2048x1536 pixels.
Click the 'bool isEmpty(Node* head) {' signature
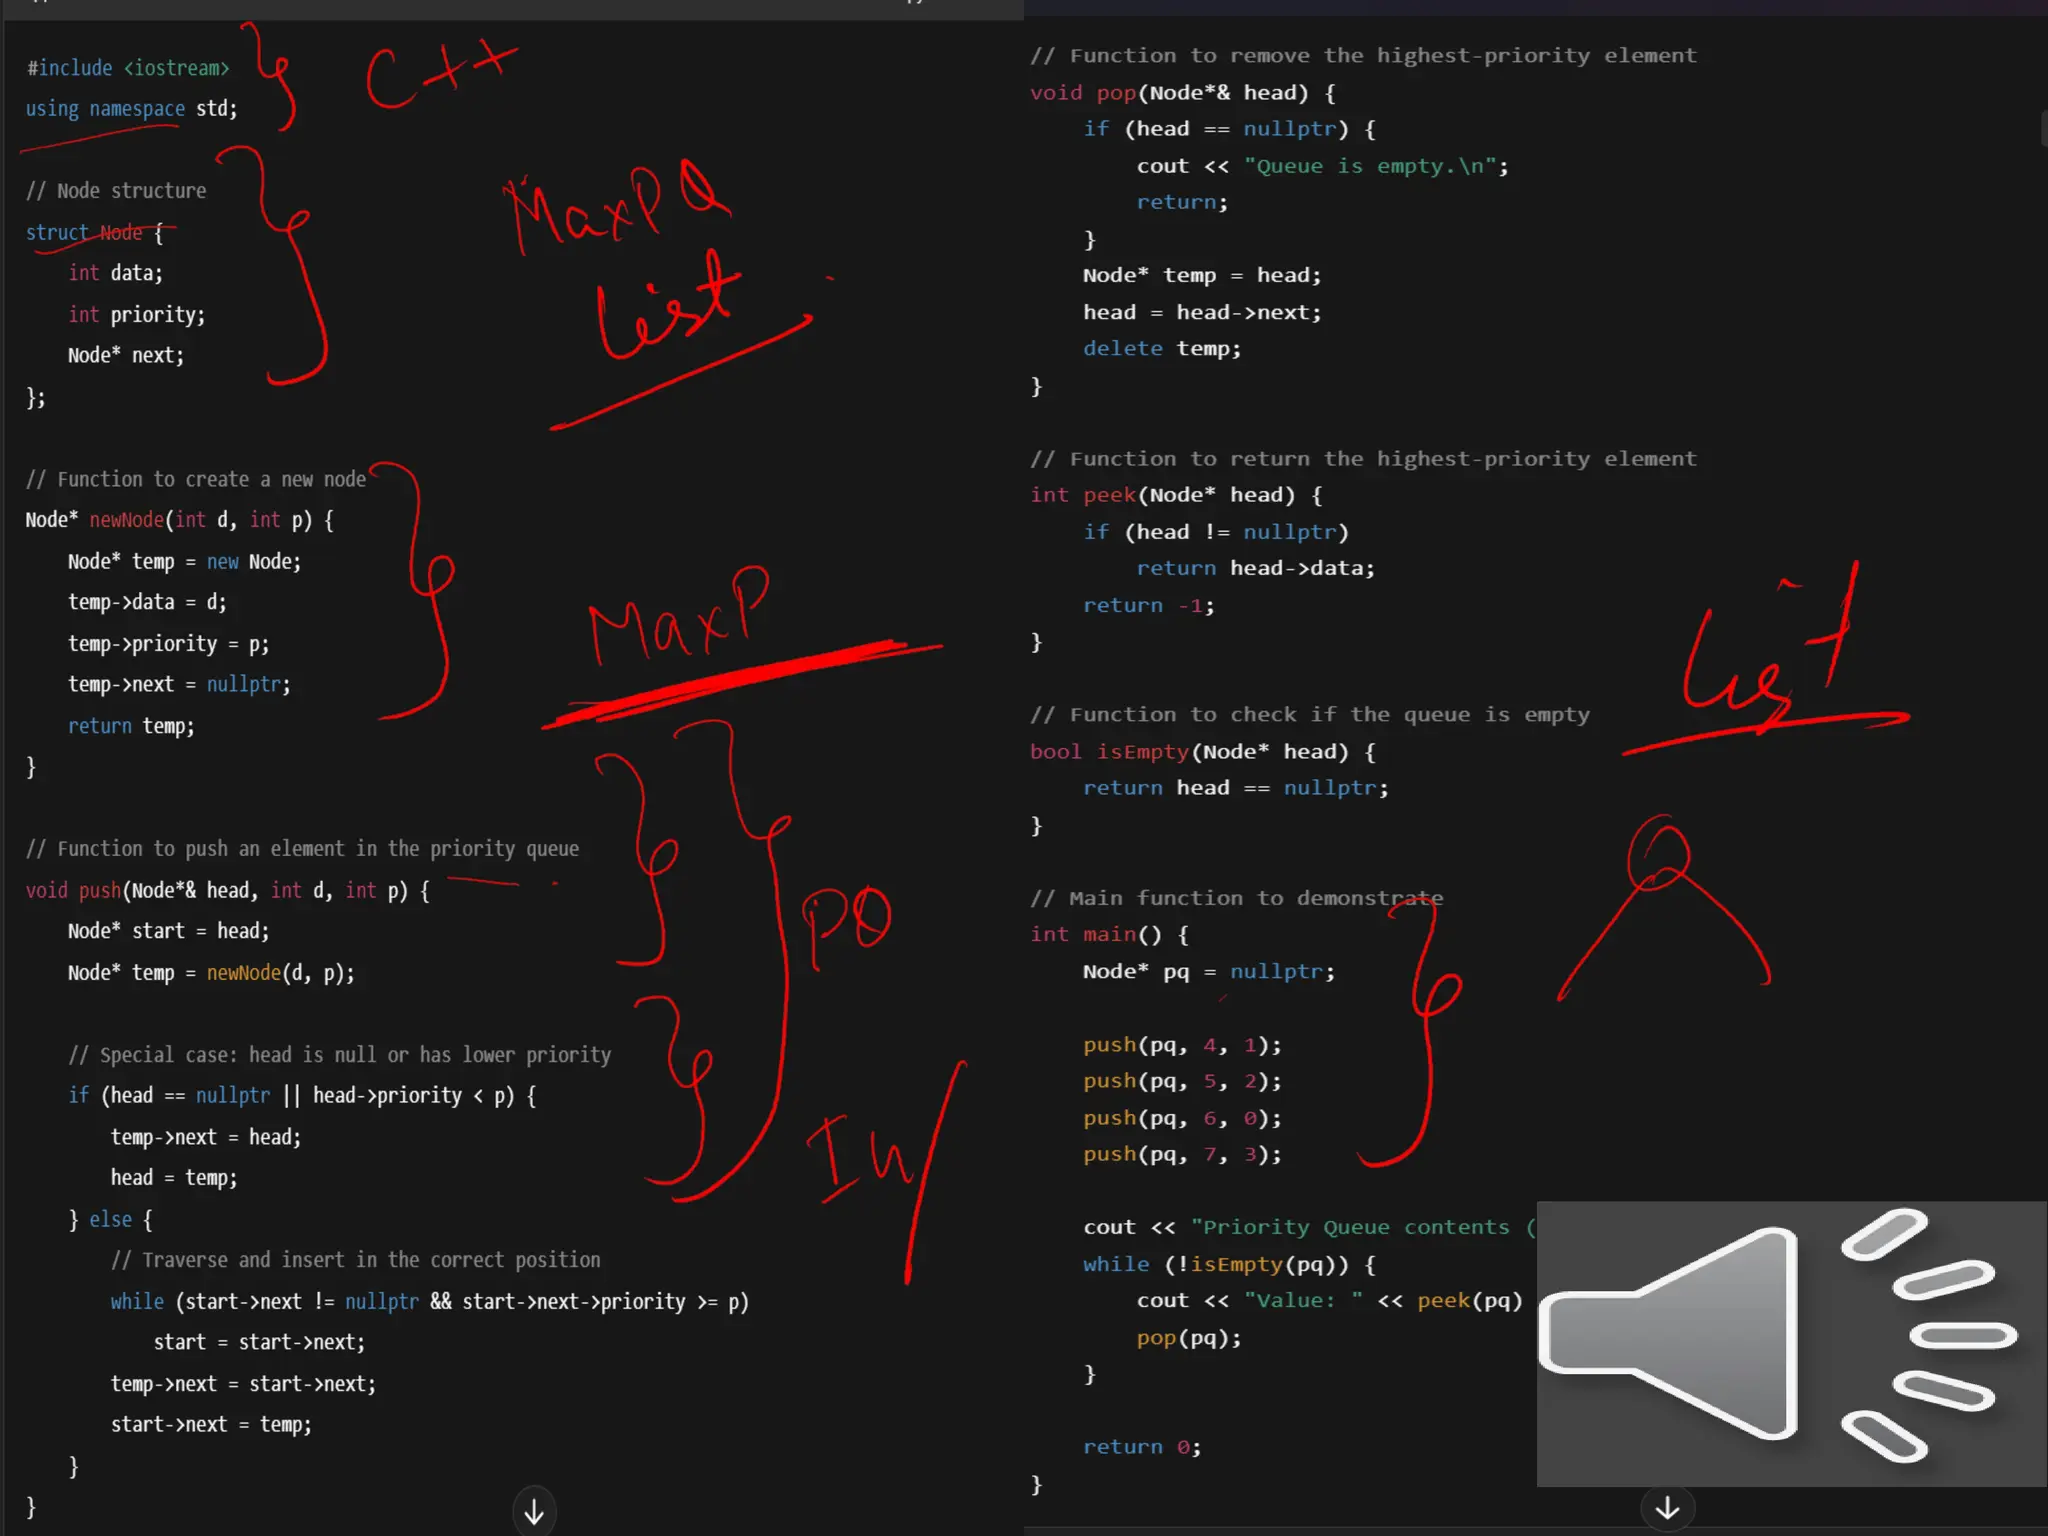[1204, 752]
